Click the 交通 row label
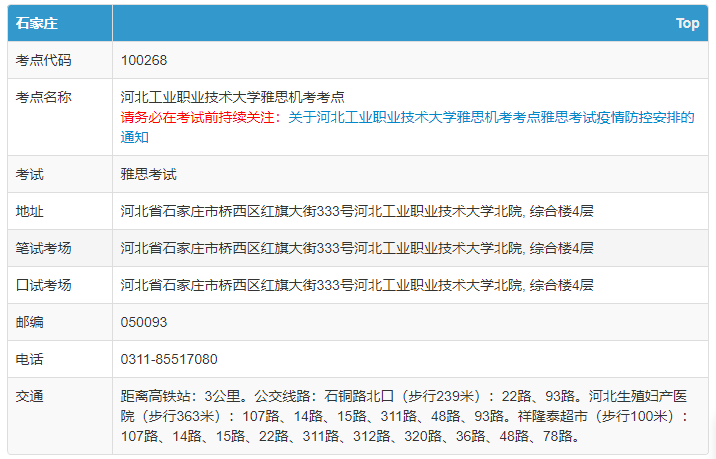Screen dimensions: 716x459 (30, 396)
